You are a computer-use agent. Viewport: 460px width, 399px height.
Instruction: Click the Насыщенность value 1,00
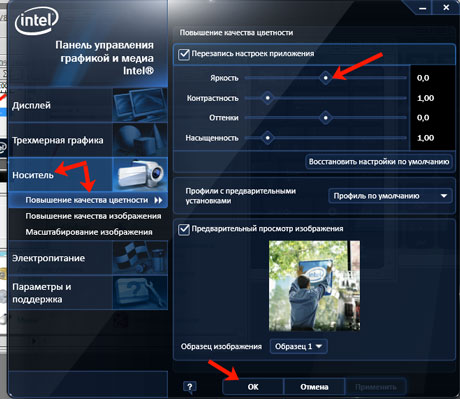[x=425, y=138]
